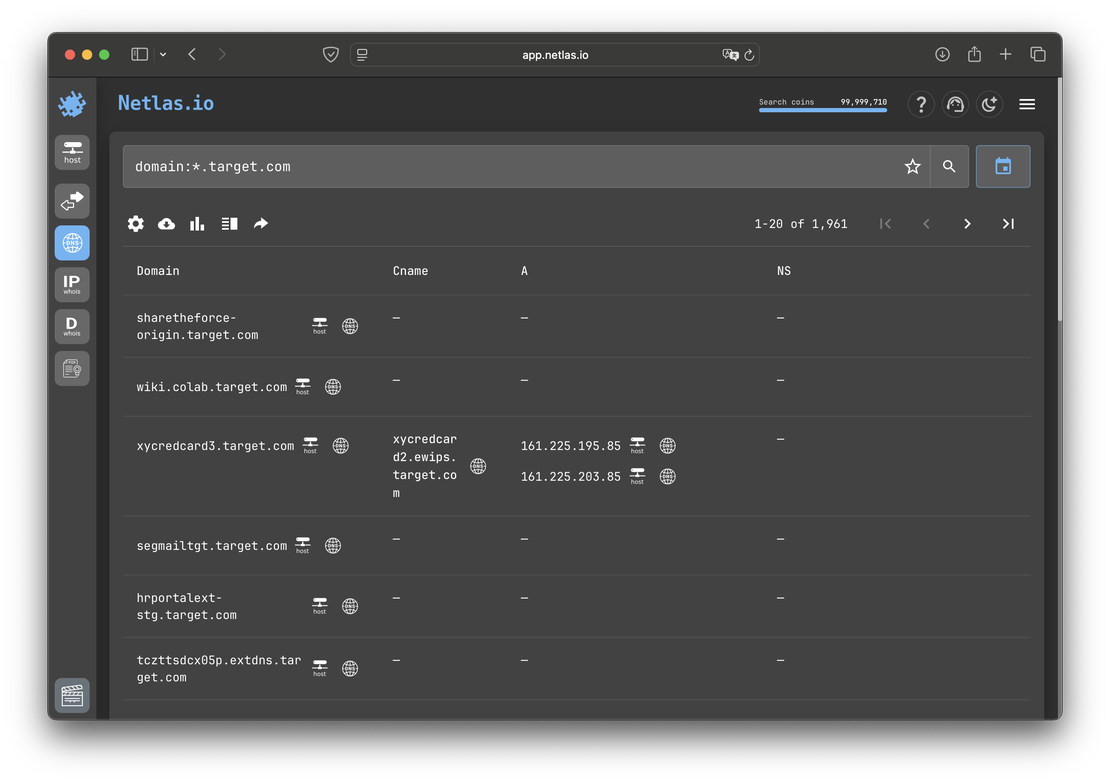Screen dimensions: 1110x783
Task: Select the IP whois tool
Action: (x=71, y=284)
